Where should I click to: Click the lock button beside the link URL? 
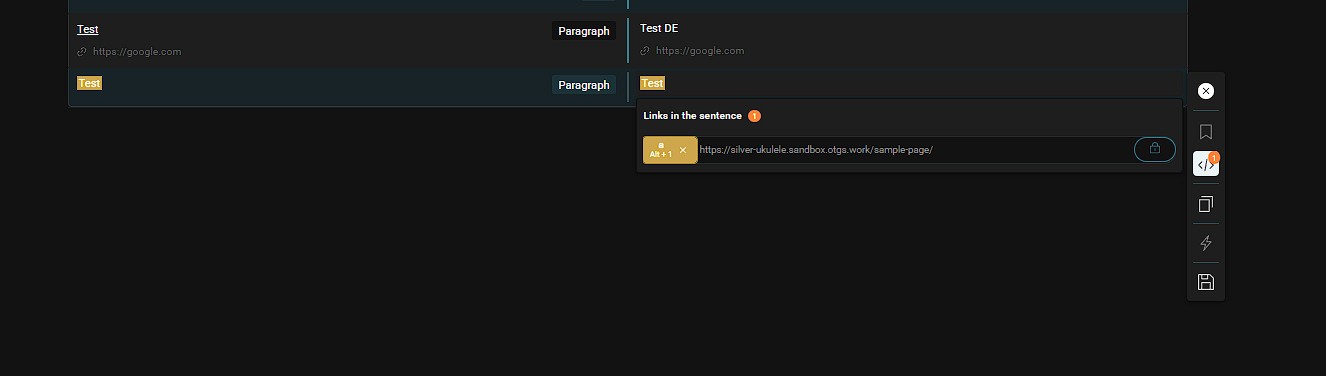1155,149
